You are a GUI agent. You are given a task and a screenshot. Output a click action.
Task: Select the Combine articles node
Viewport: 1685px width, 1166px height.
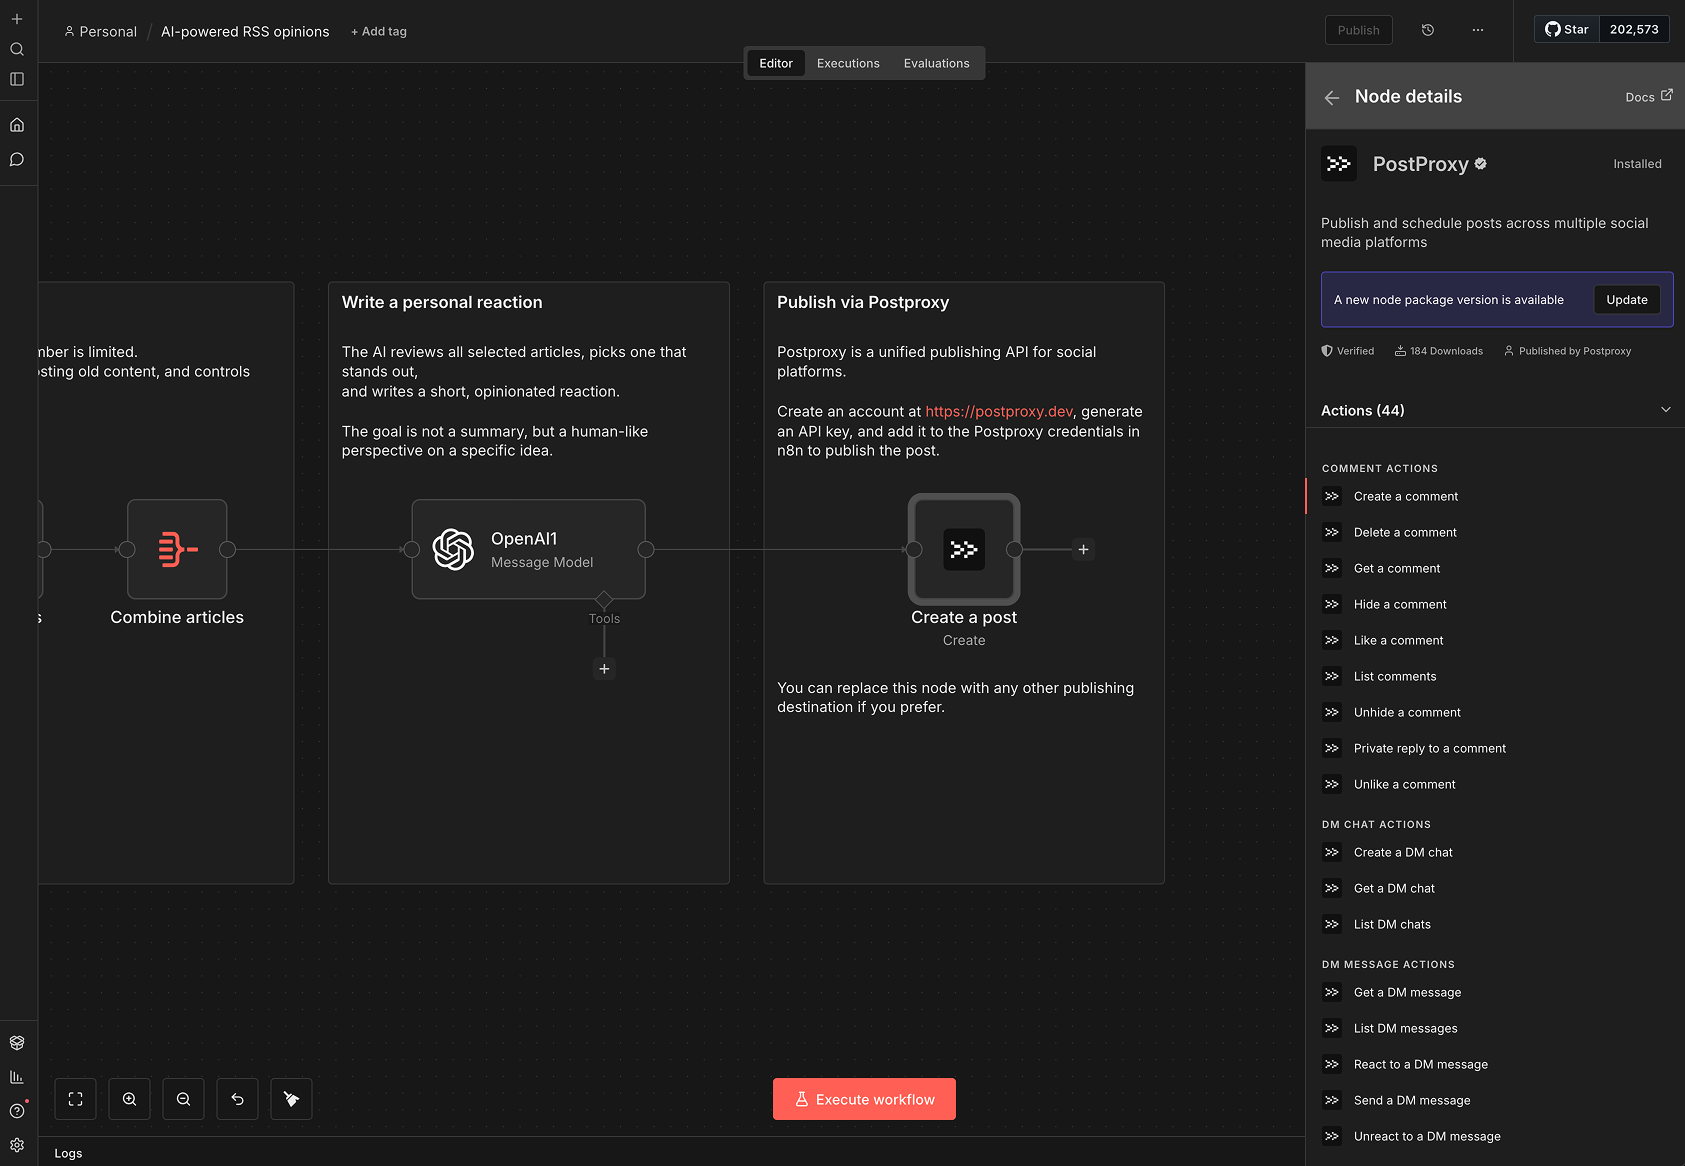click(x=177, y=549)
